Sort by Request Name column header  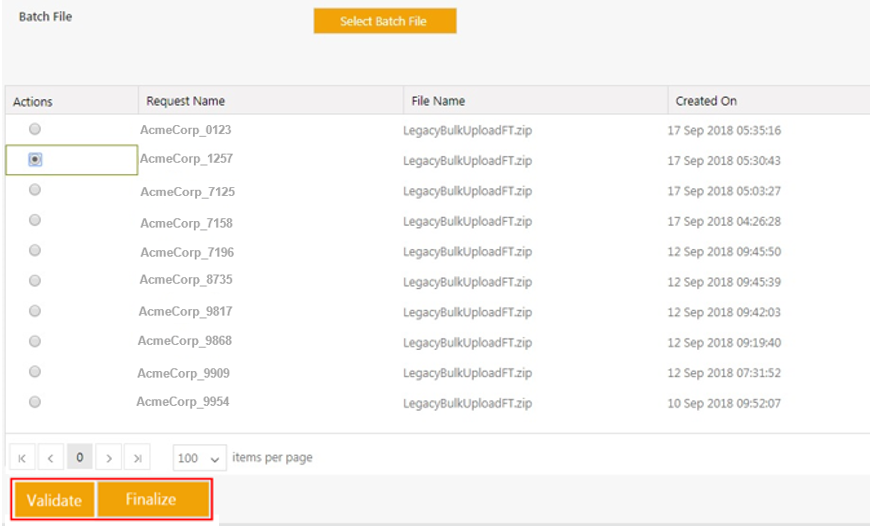click(185, 101)
